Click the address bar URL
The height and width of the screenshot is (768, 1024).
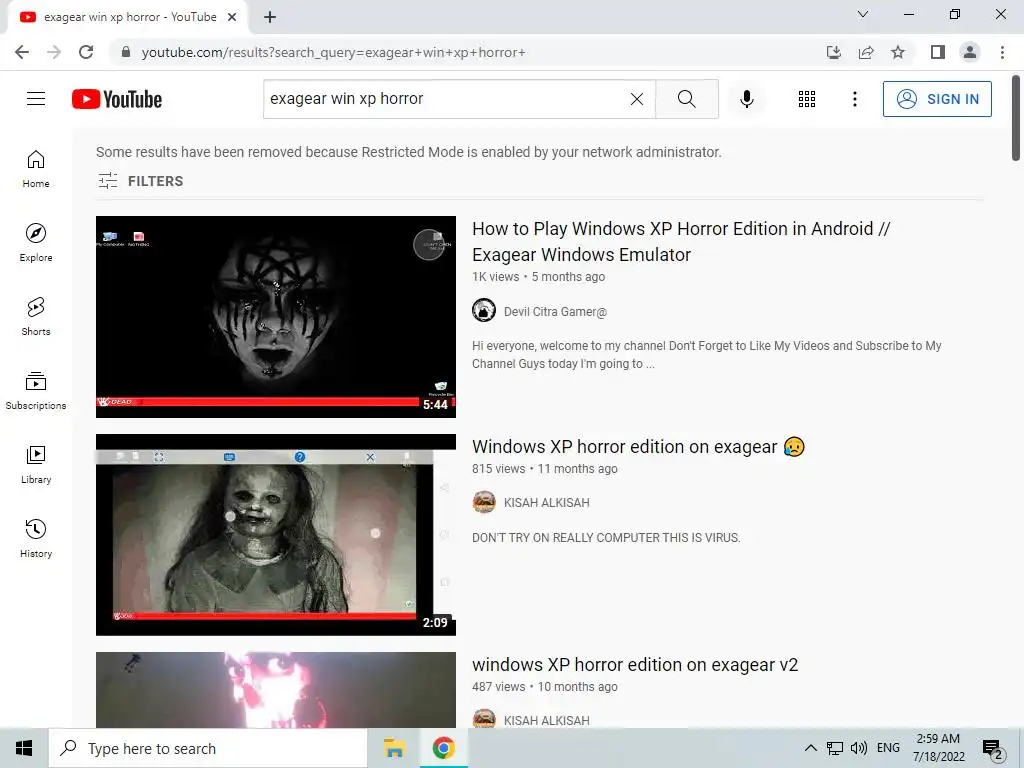(333, 52)
